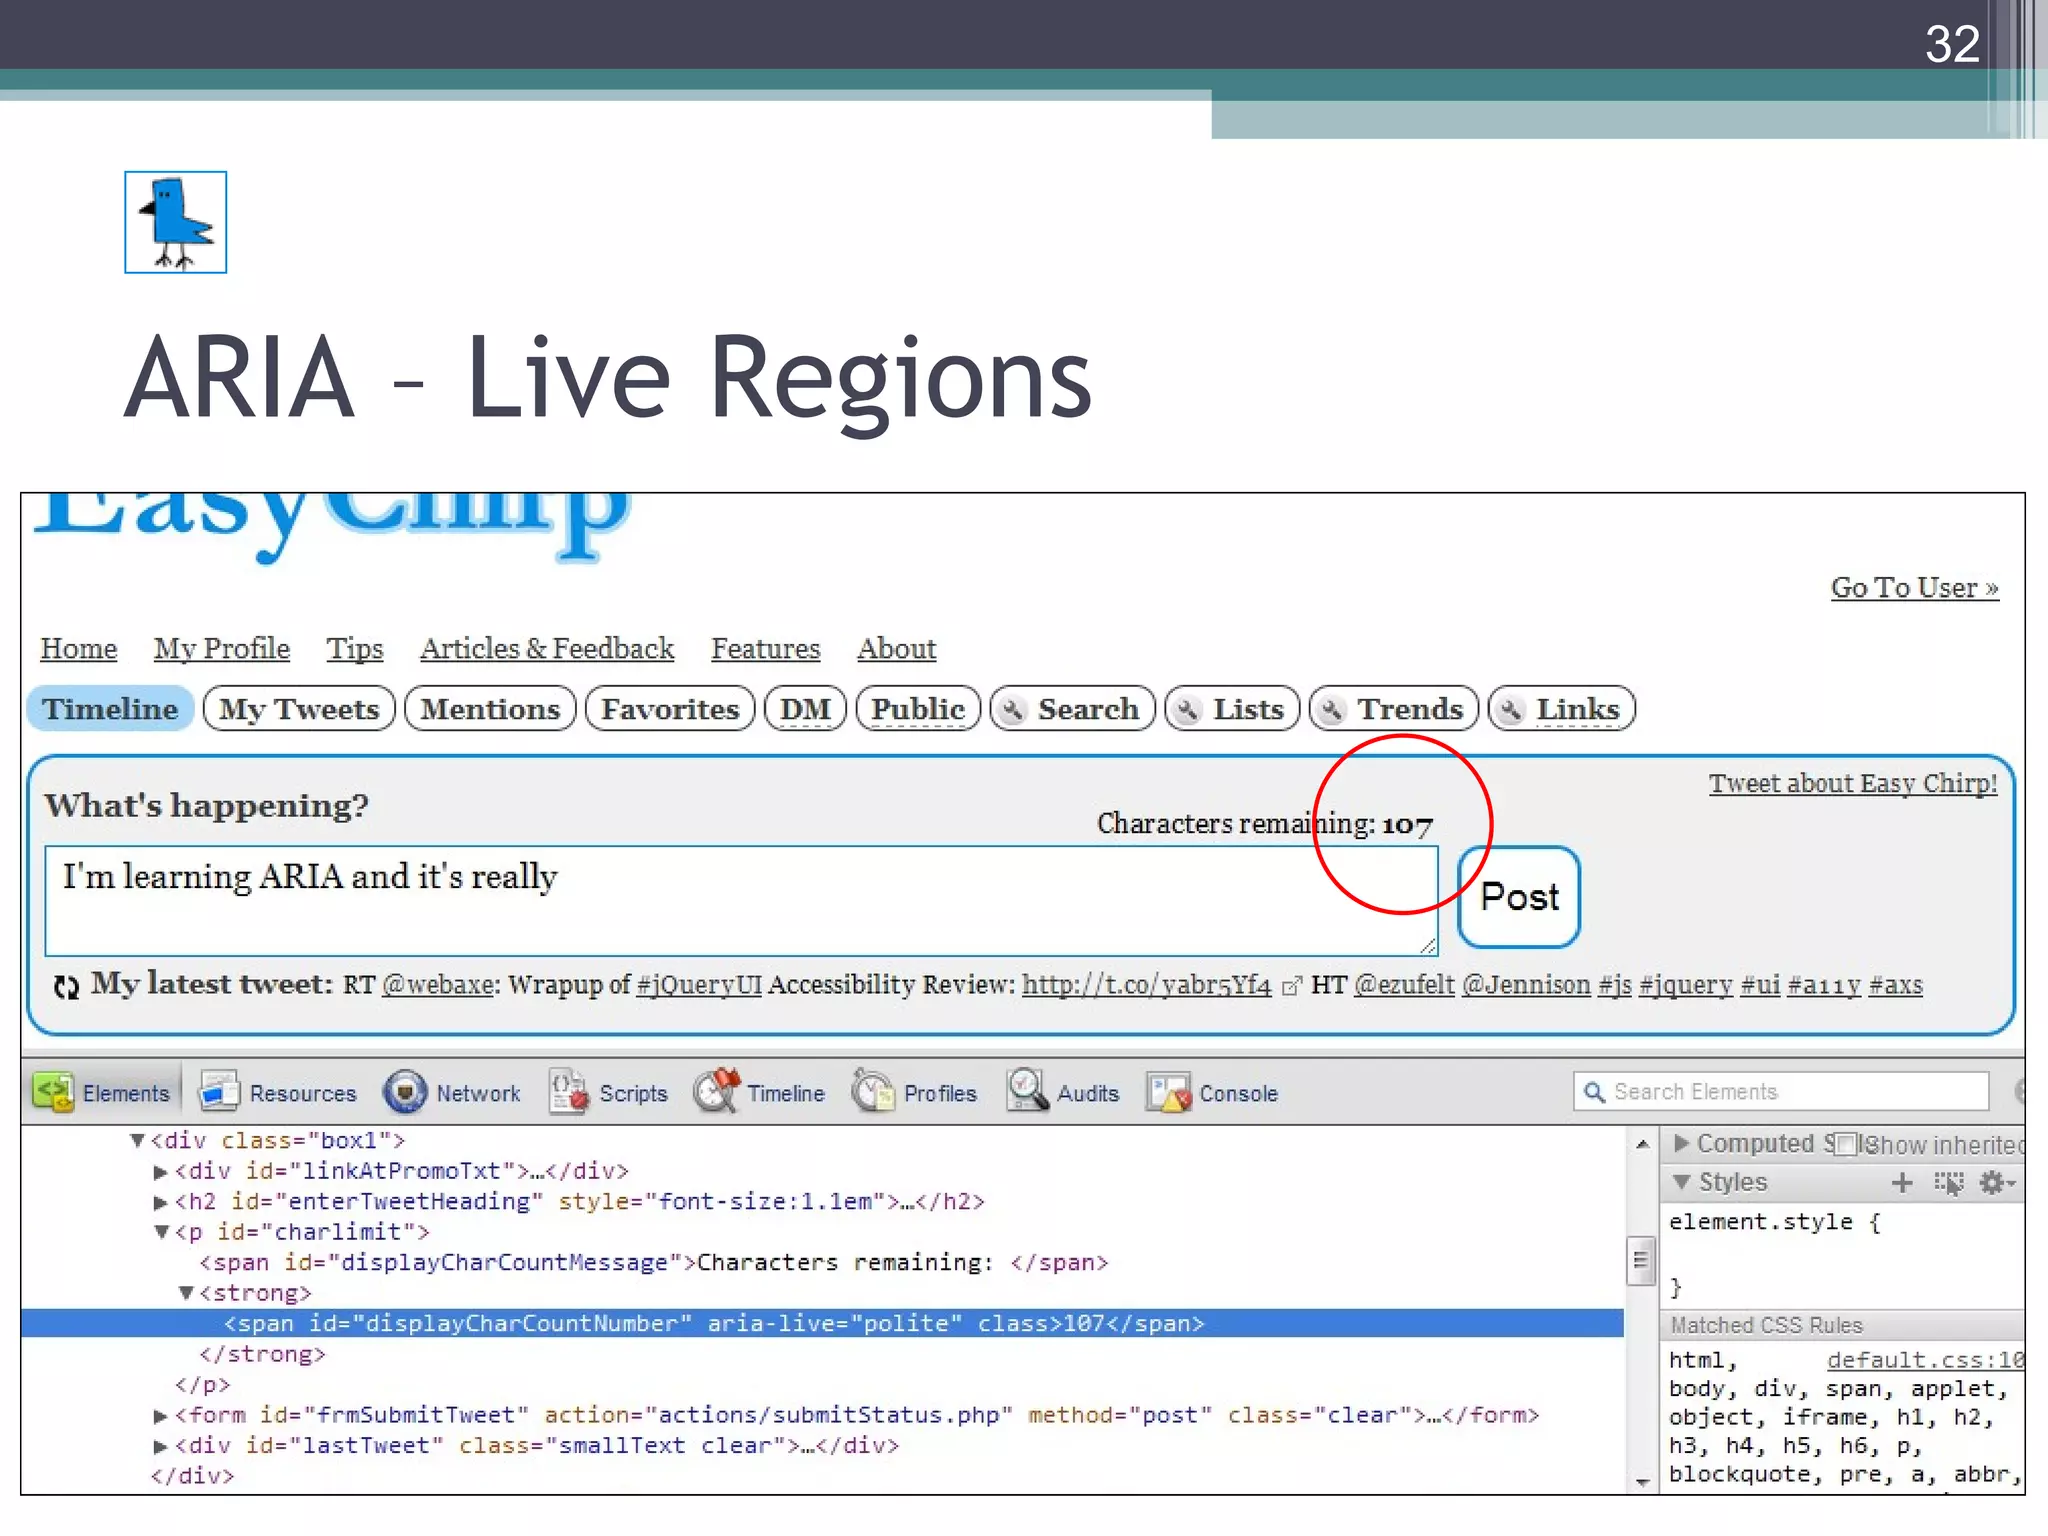
Task: Switch to the Public tab
Action: [x=918, y=709]
